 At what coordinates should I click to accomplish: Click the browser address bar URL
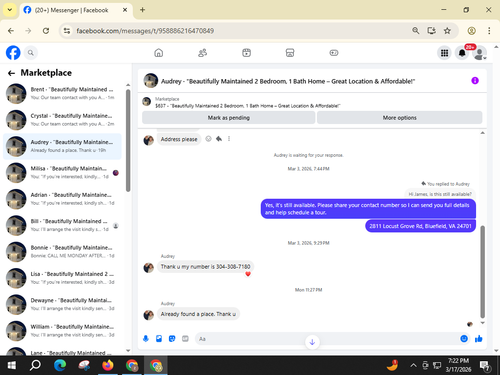[x=145, y=31]
